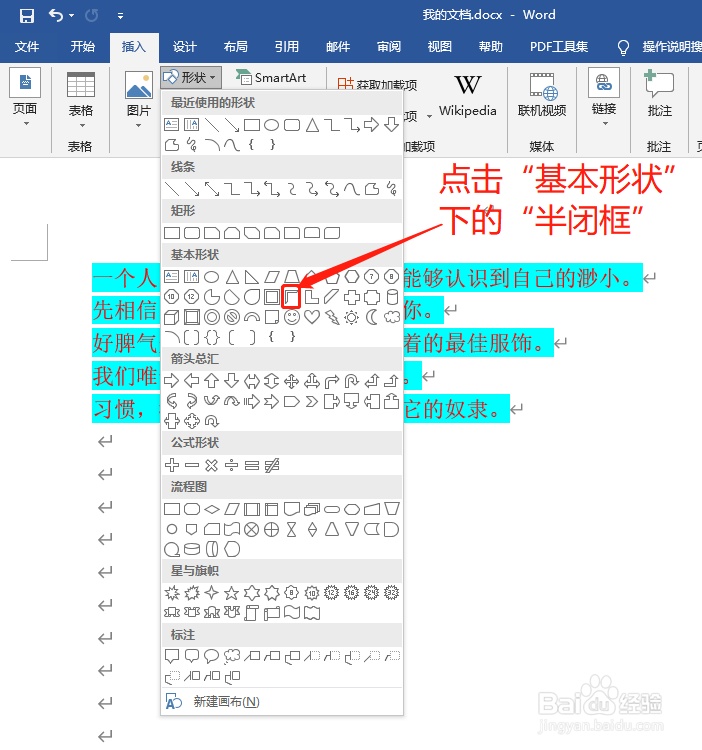Select the donut shape in 基本形状
This screenshot has width=702, height=750.
click(x=212, y=317)
